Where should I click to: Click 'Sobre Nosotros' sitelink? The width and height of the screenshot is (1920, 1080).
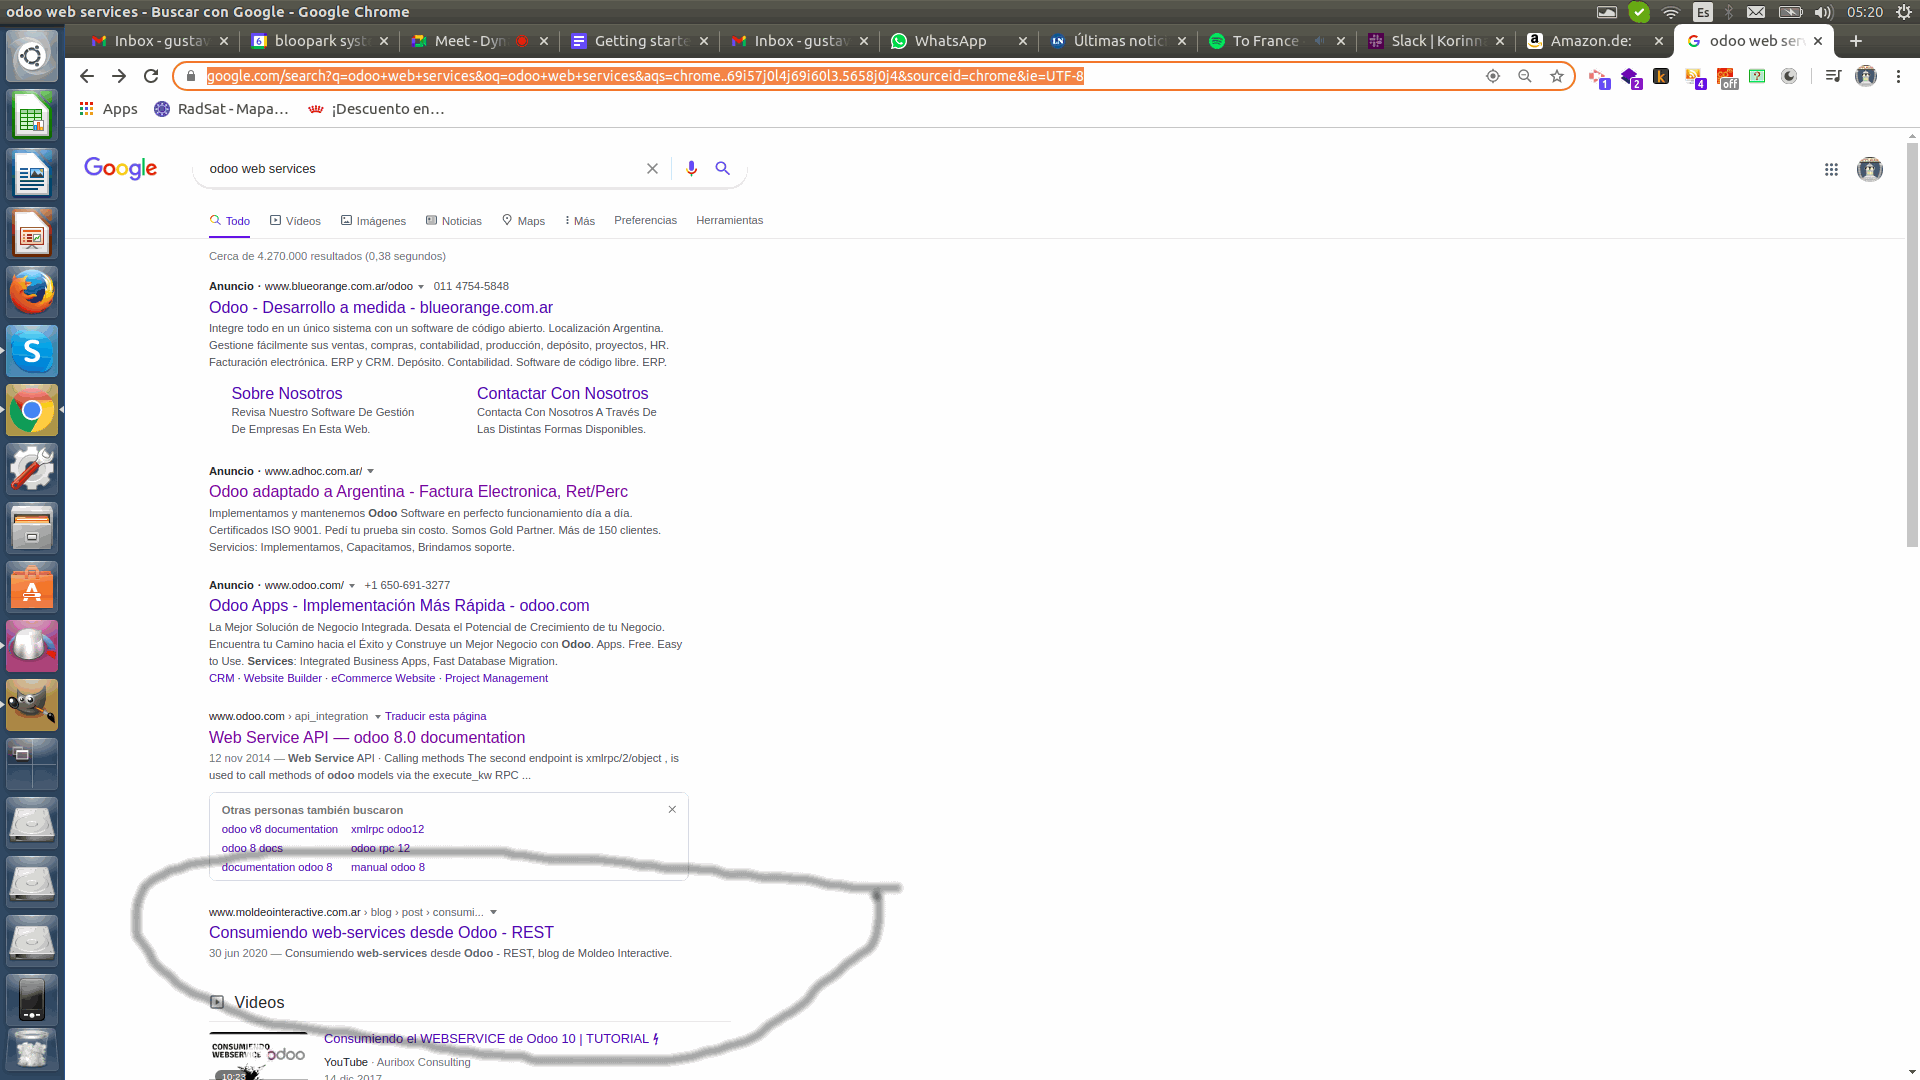[x=287, y=394]
